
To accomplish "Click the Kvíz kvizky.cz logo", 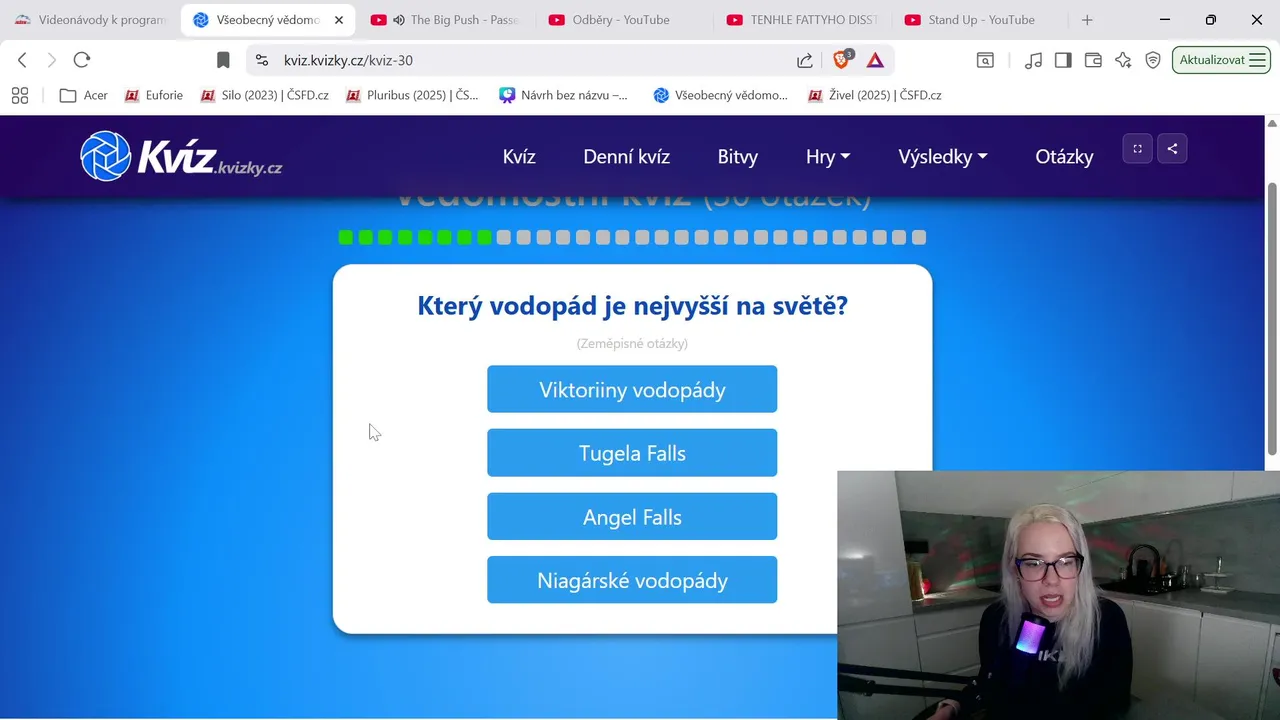I will coord(181,156).
